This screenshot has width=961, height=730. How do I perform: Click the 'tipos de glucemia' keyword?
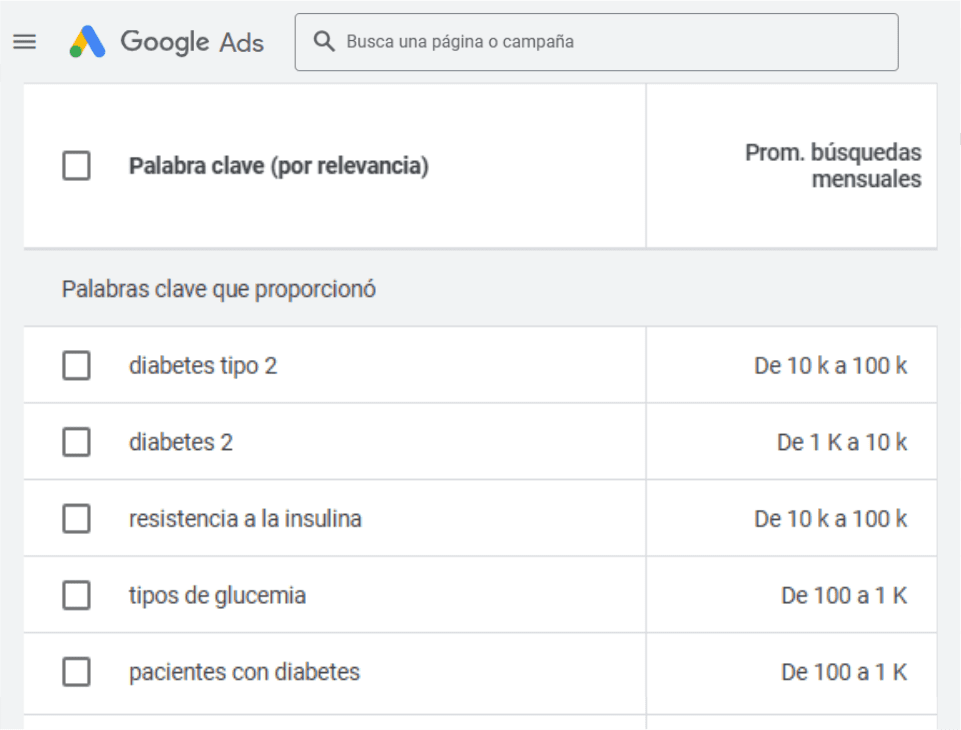[x=217, y=596]
